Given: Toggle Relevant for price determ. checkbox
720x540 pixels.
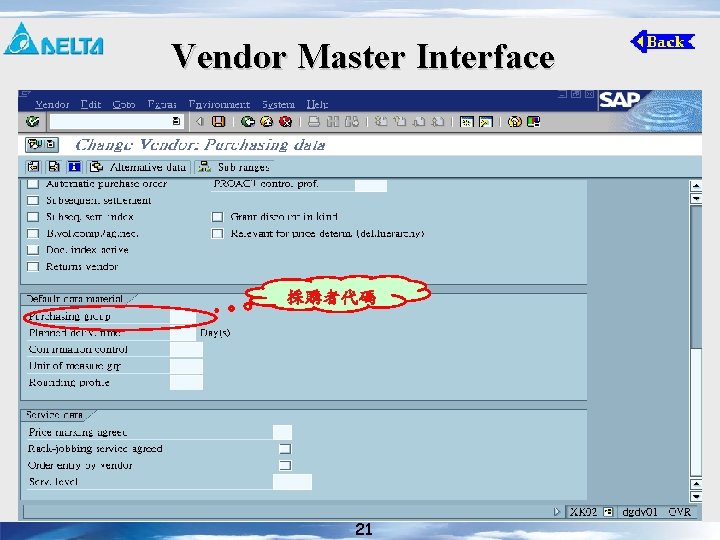Looking at the screenshot, I should (x=217, y=234).
